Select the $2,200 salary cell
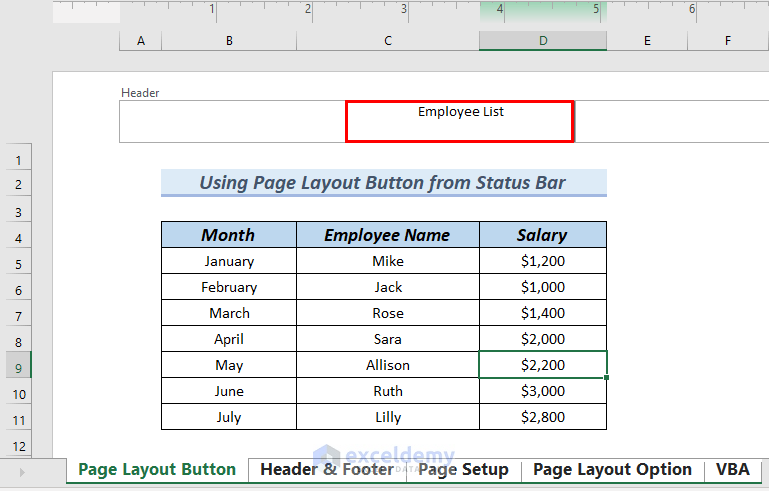769x491 pixels. click(x=543, y=364)
